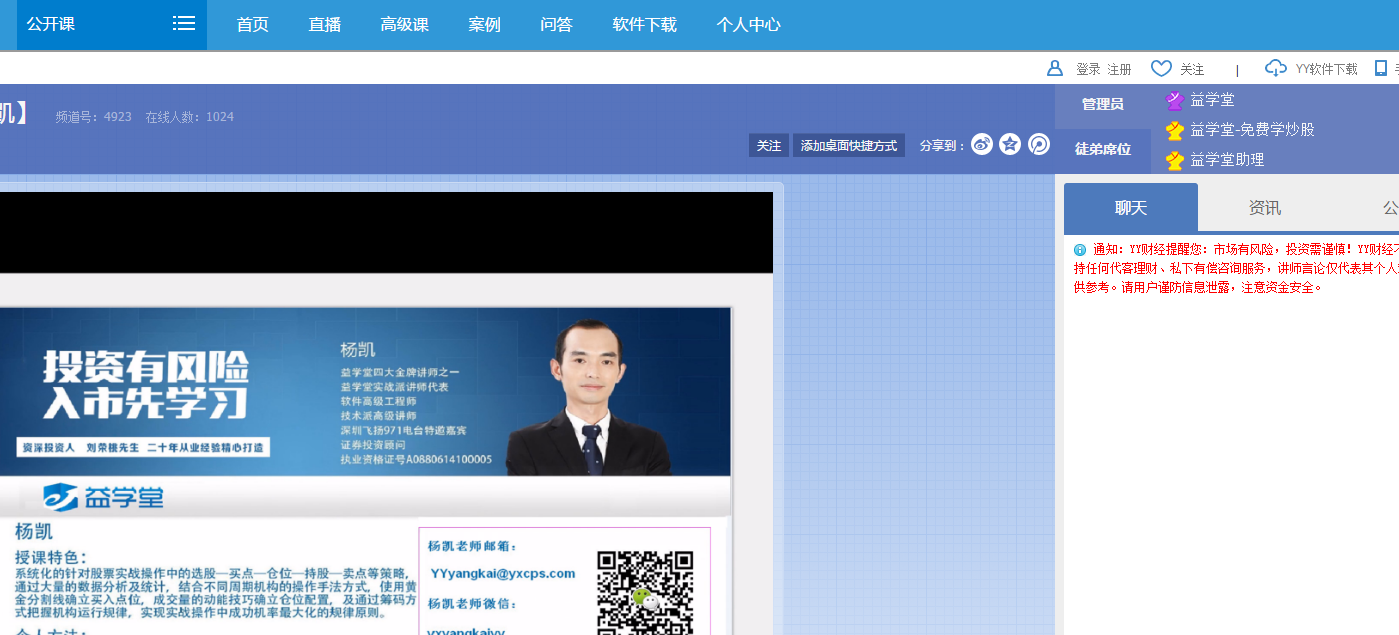Open the 高级课 navigation item
The width and height of the screenshot is (1399, 635).
[405, 25]
